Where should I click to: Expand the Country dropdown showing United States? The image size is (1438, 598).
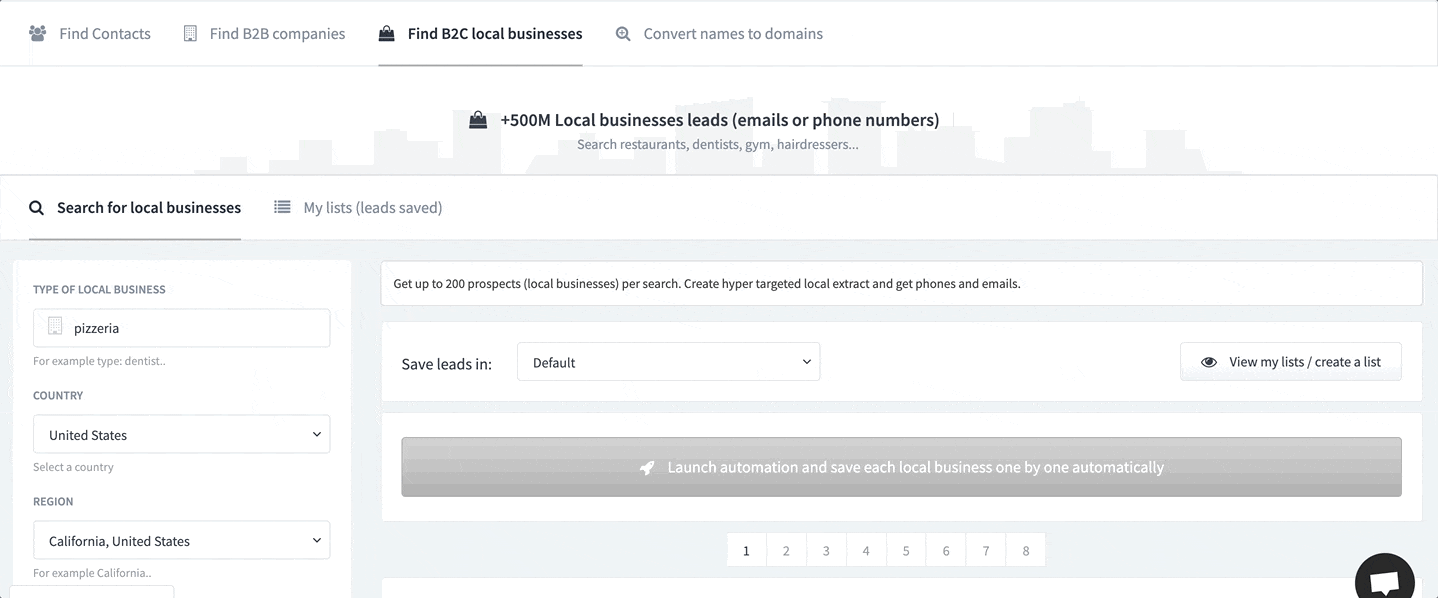[x=181, y=435]
